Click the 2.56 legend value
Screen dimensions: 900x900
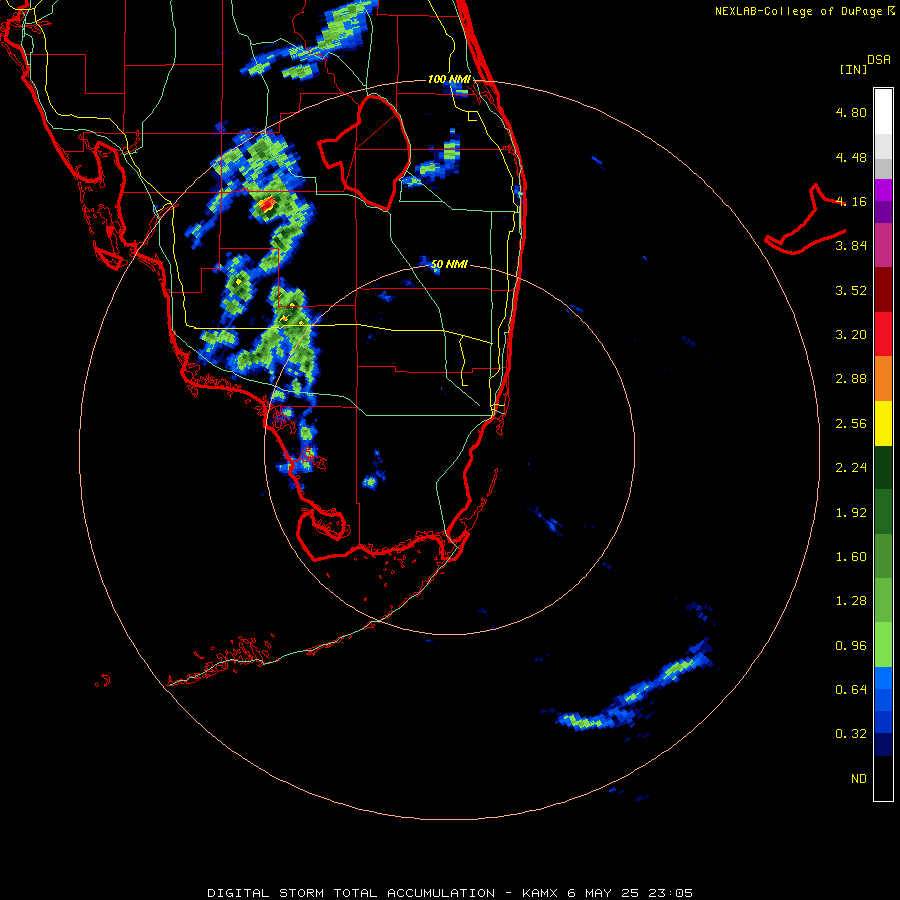click(851, 424)
